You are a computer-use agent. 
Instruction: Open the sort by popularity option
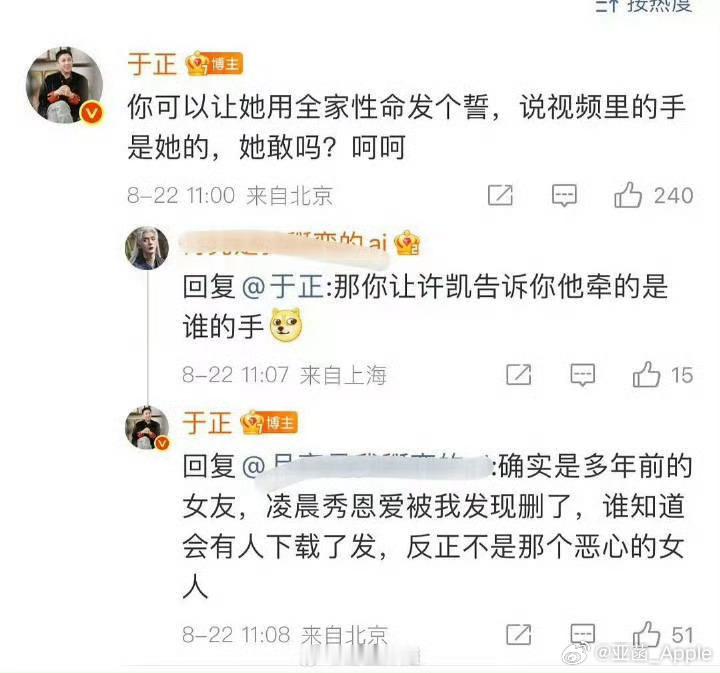(x=644, y=6)
